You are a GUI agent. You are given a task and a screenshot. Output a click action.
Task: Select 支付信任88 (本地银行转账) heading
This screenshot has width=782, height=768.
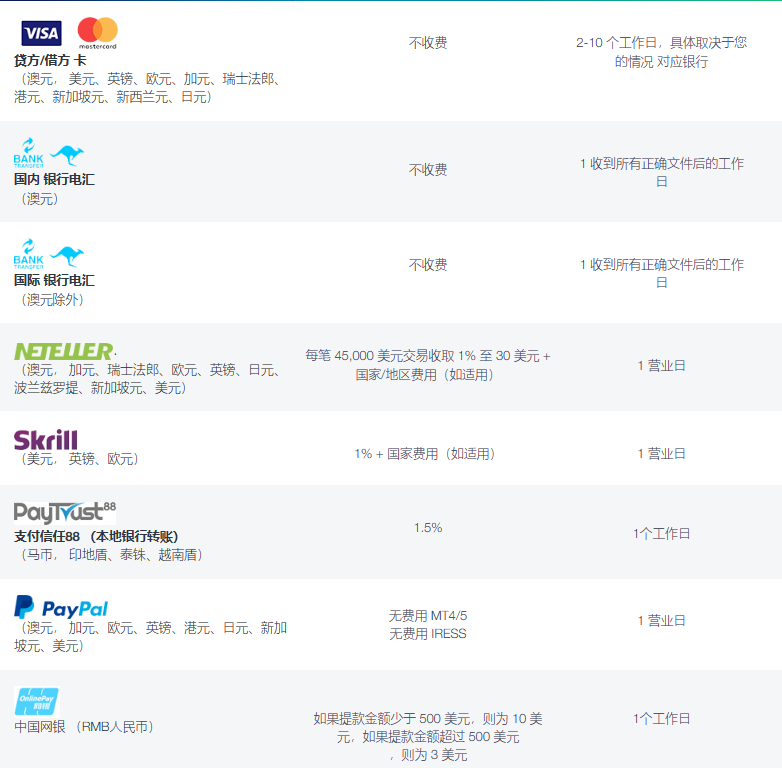(x=96, y=537)
